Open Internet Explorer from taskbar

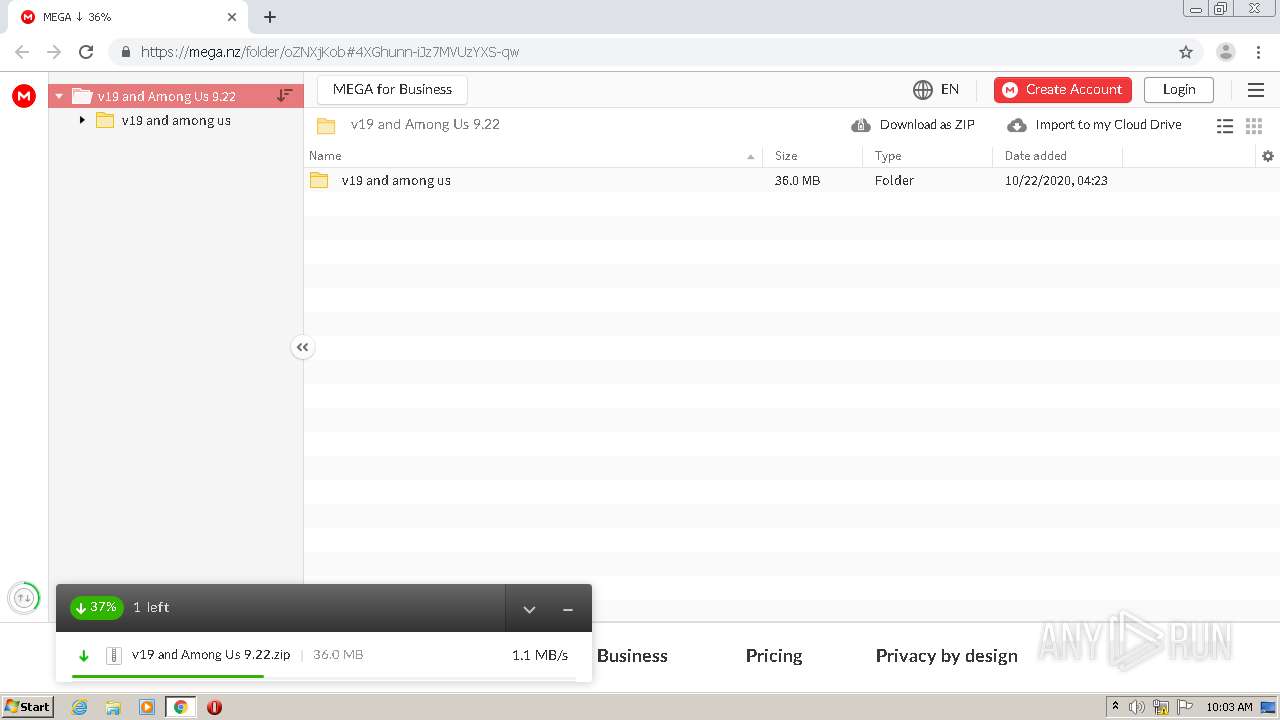pyautogui.click(x=79, y=707)
